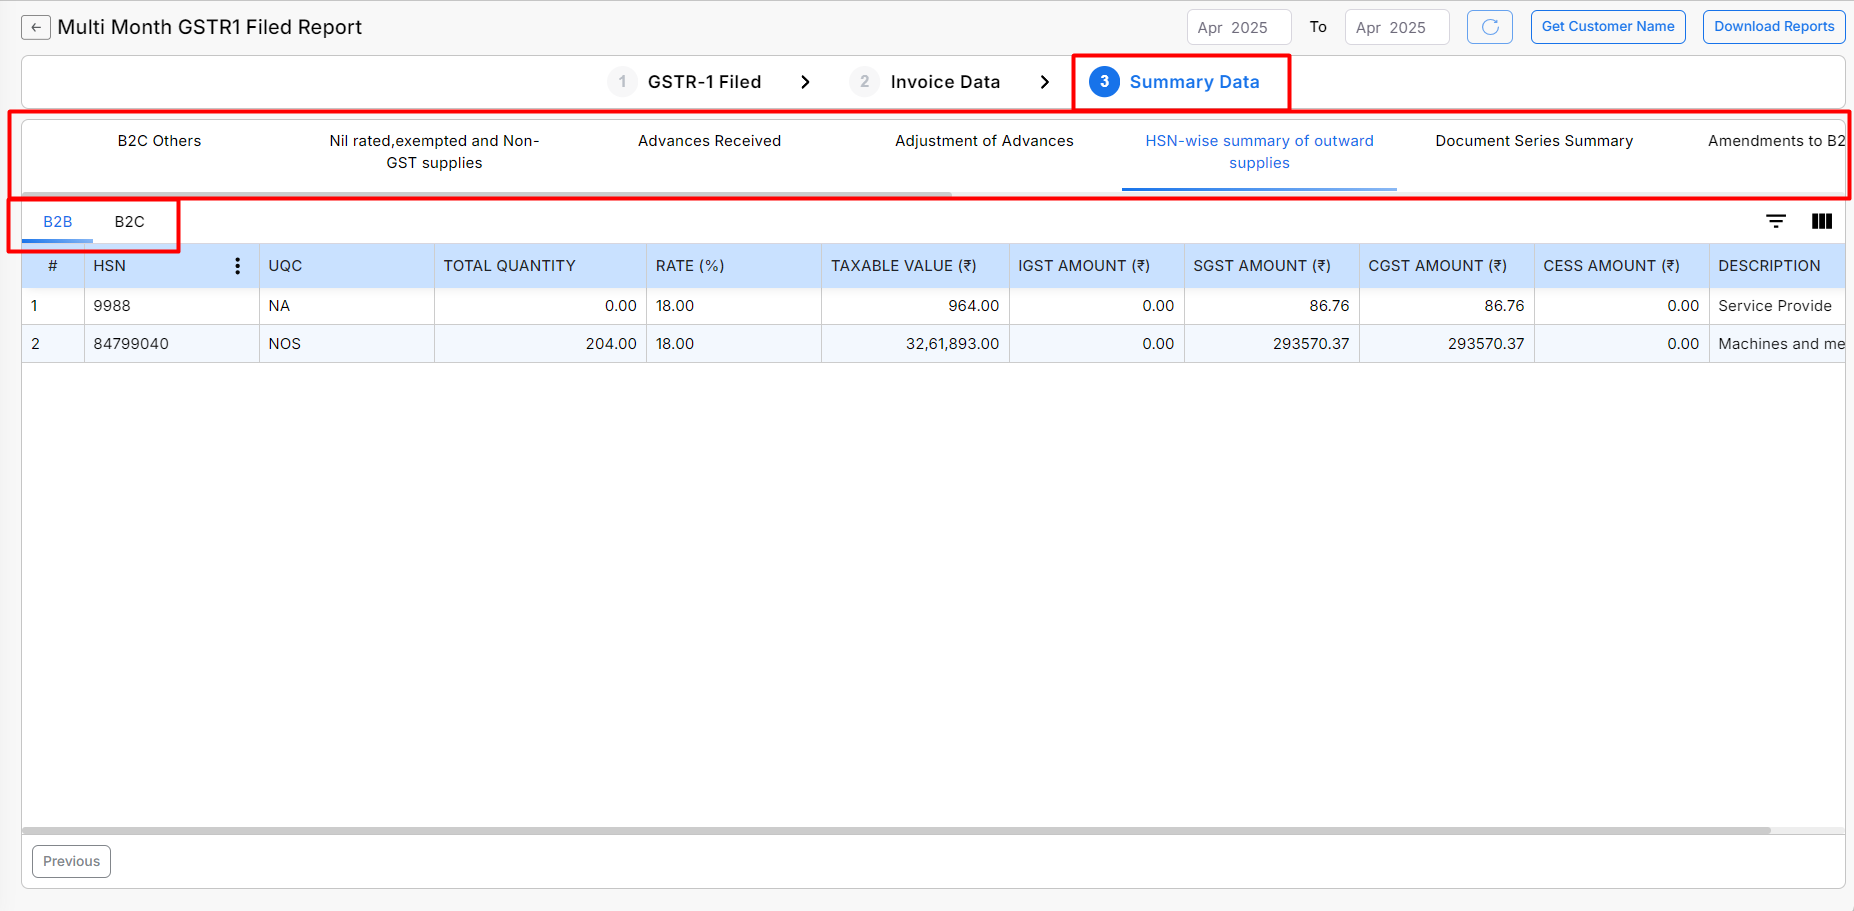Select the Nil rated, exempted supplies tab
This screenshot has height=911, width=1854.
point(434,152)
